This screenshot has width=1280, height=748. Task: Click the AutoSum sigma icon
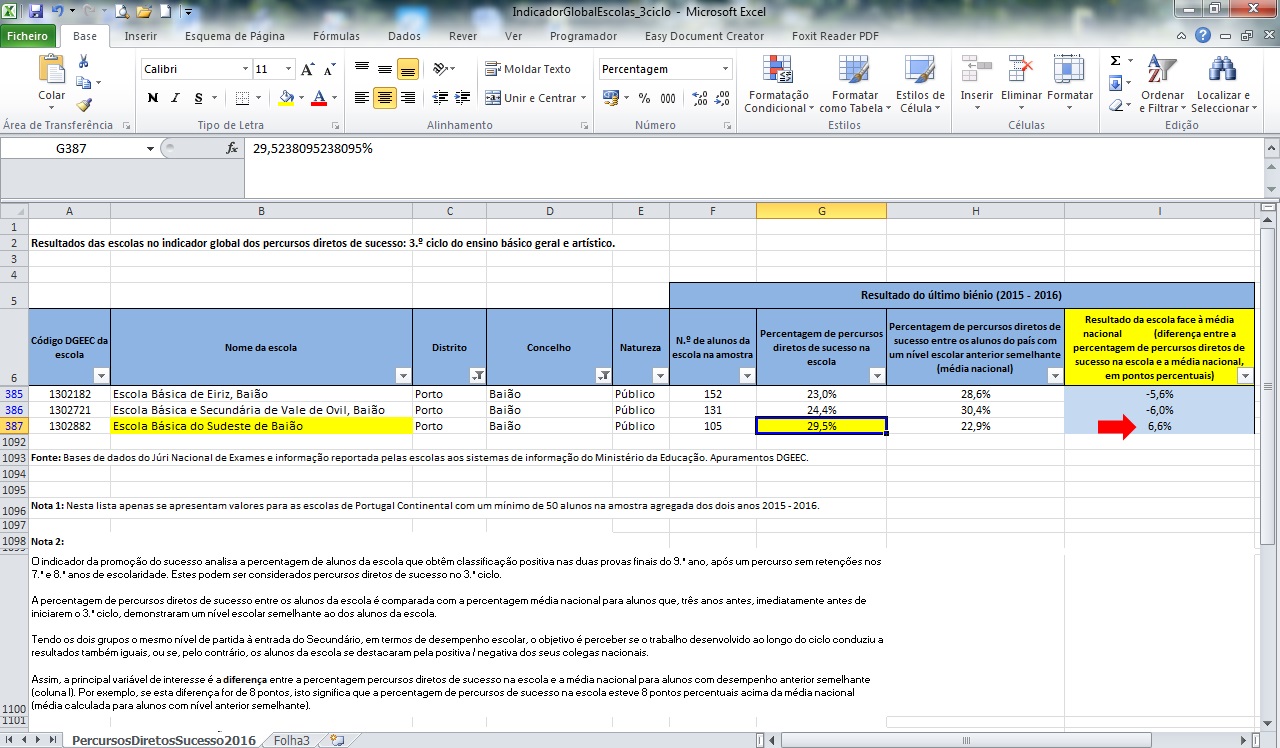click(1115, 61)
